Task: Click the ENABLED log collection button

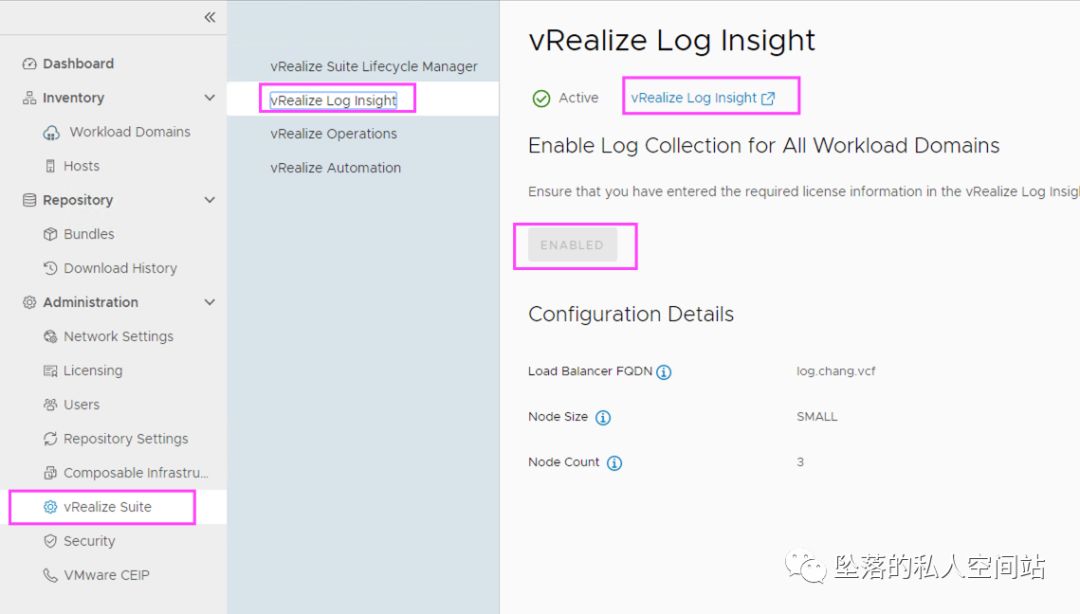Action: (x=572, y=245)
